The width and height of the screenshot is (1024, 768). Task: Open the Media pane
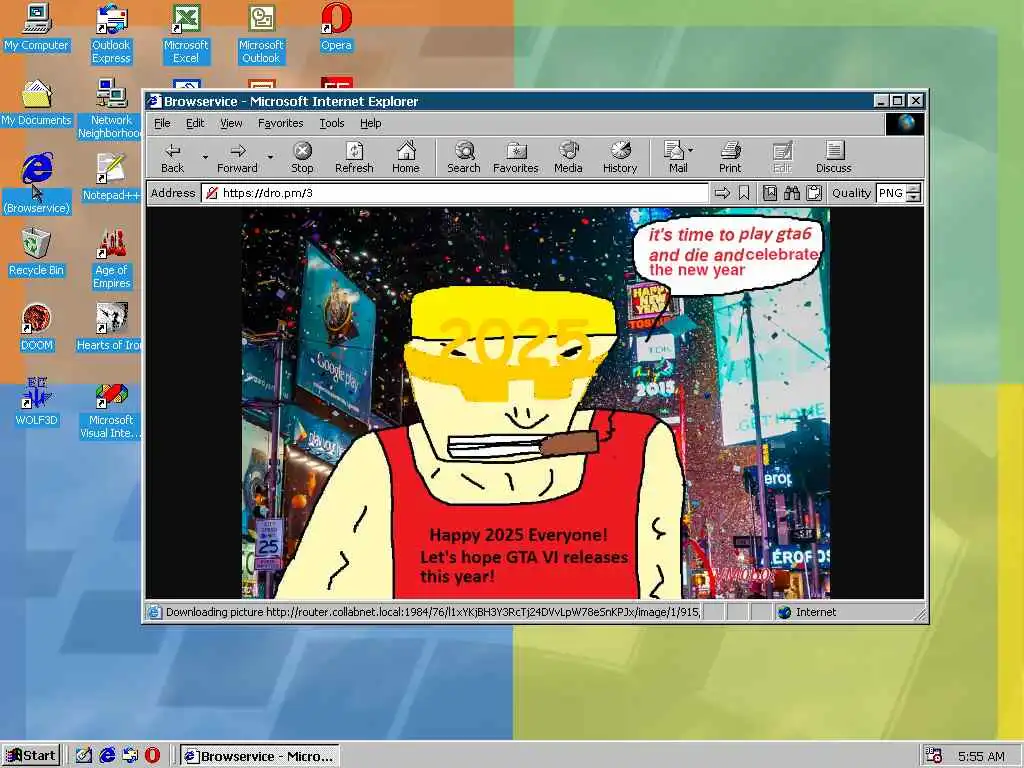[x=568, y=157]
